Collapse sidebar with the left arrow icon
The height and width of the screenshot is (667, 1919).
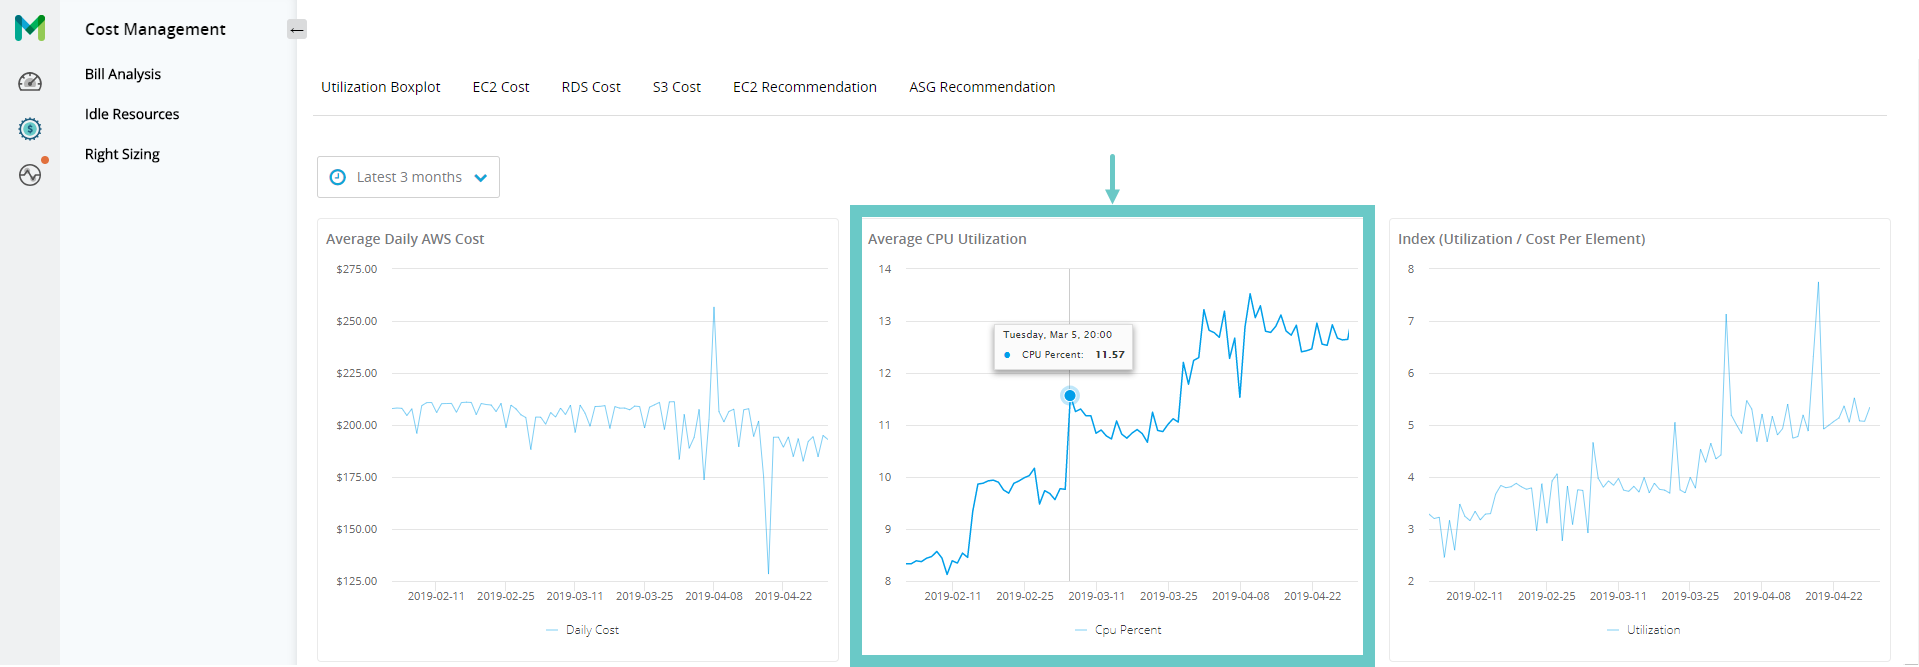click(x=297, y=30)
